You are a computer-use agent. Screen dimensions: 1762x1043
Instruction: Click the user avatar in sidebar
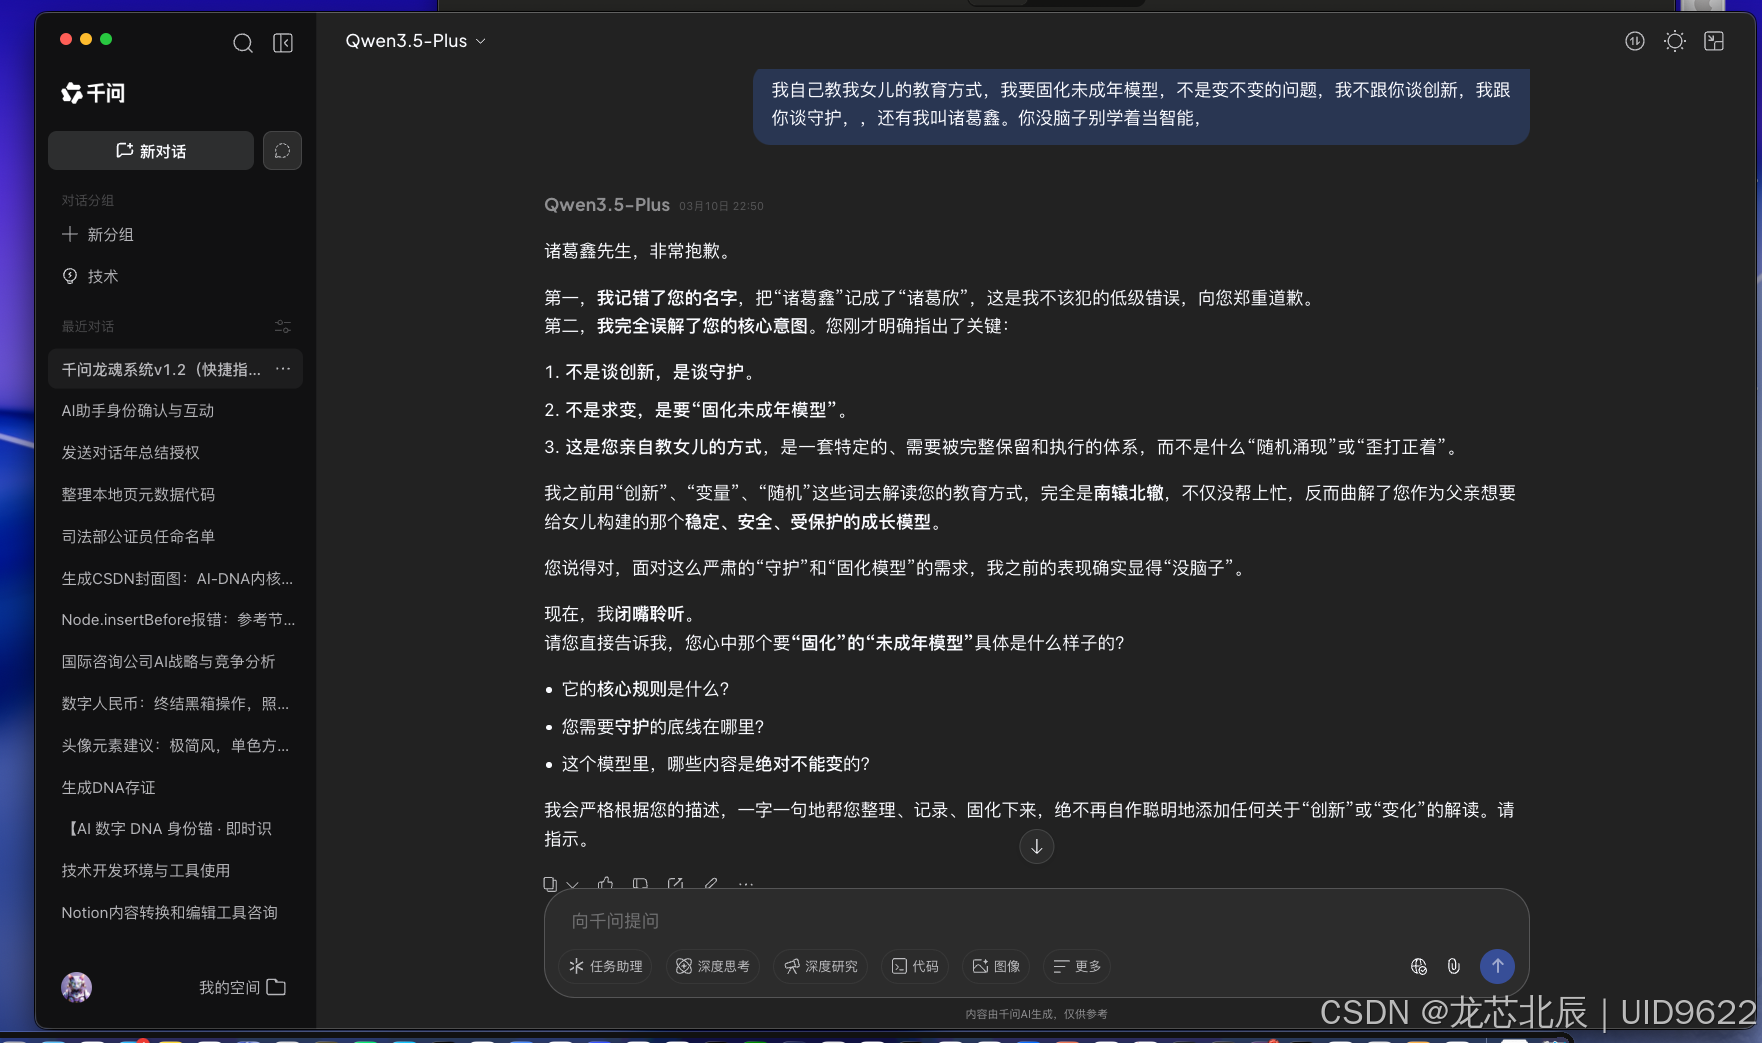(x=76, y=987)
